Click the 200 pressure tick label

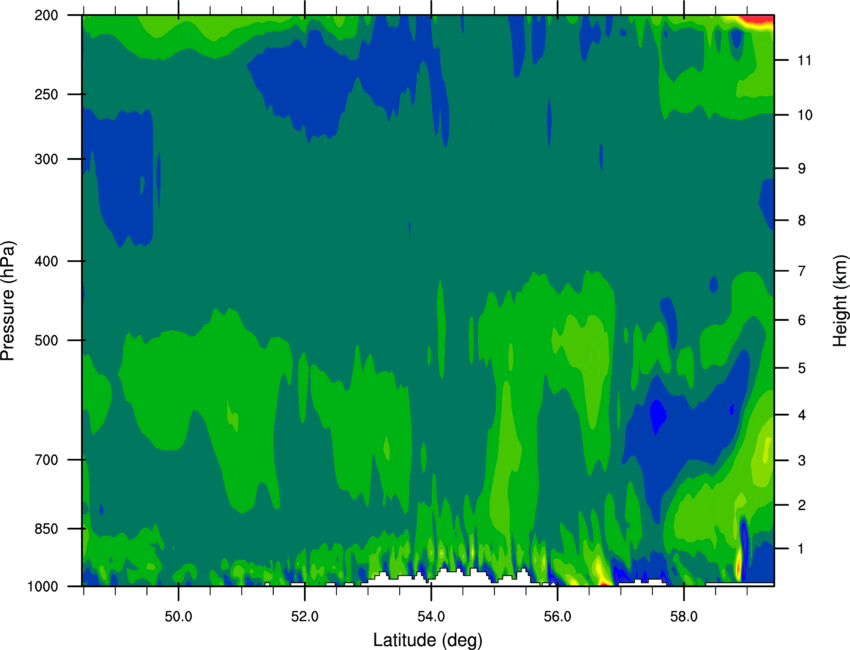coord(46,15)
